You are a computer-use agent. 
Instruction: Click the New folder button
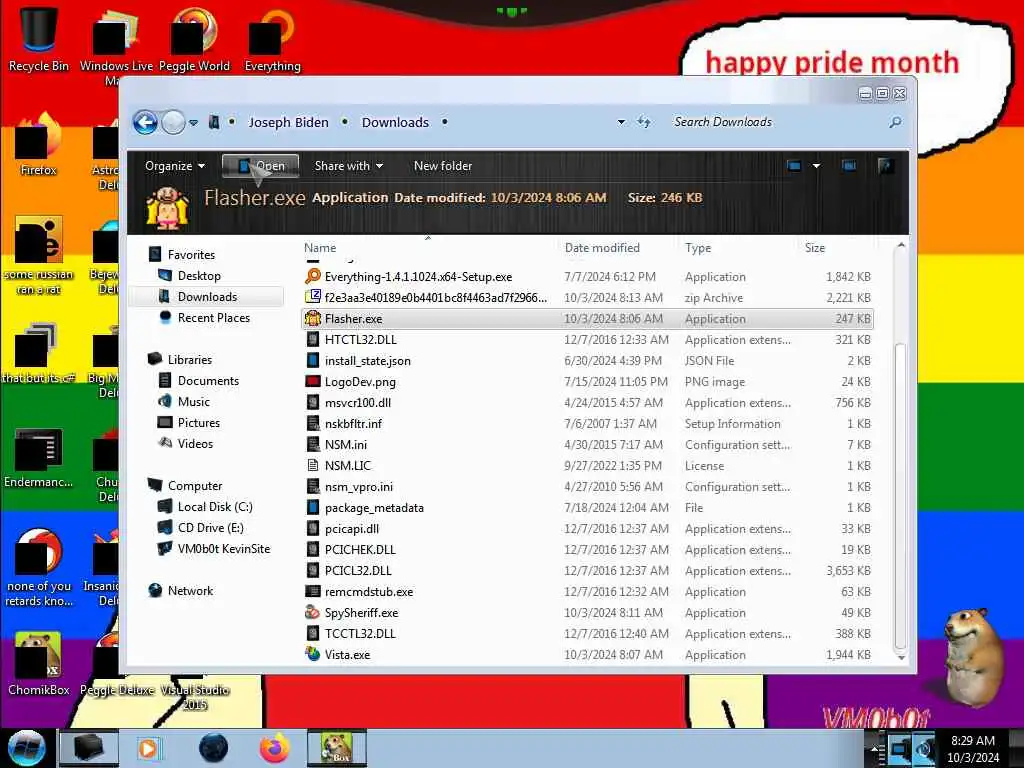click(x=443, y=166)
